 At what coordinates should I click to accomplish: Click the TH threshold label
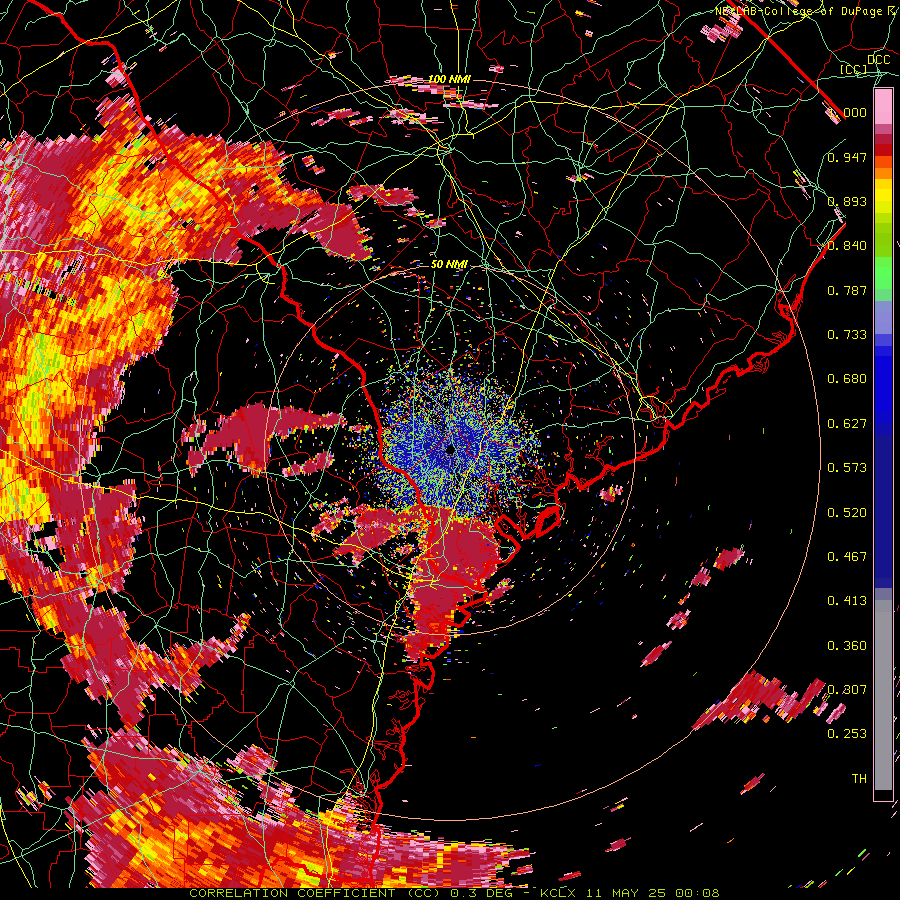point(859,779)
